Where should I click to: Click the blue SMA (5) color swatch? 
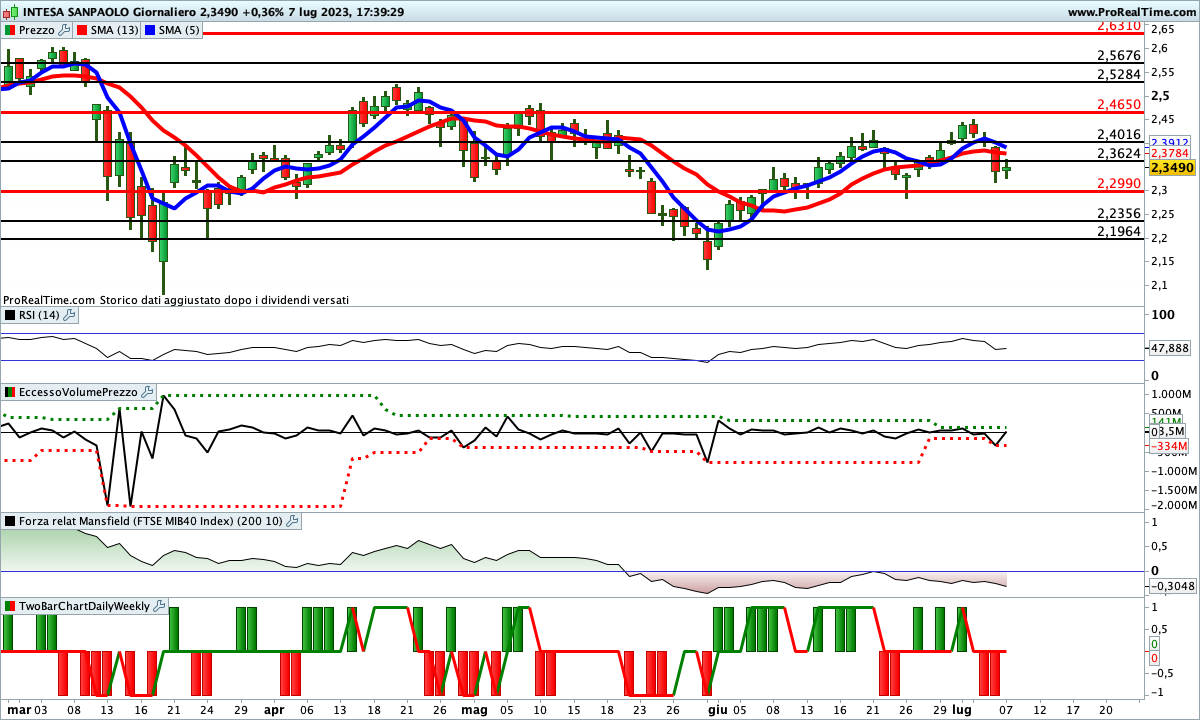tap(151, 30)
